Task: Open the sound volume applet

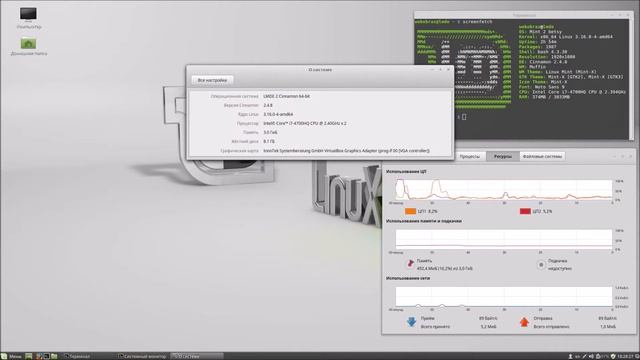Action: point(591,356)
